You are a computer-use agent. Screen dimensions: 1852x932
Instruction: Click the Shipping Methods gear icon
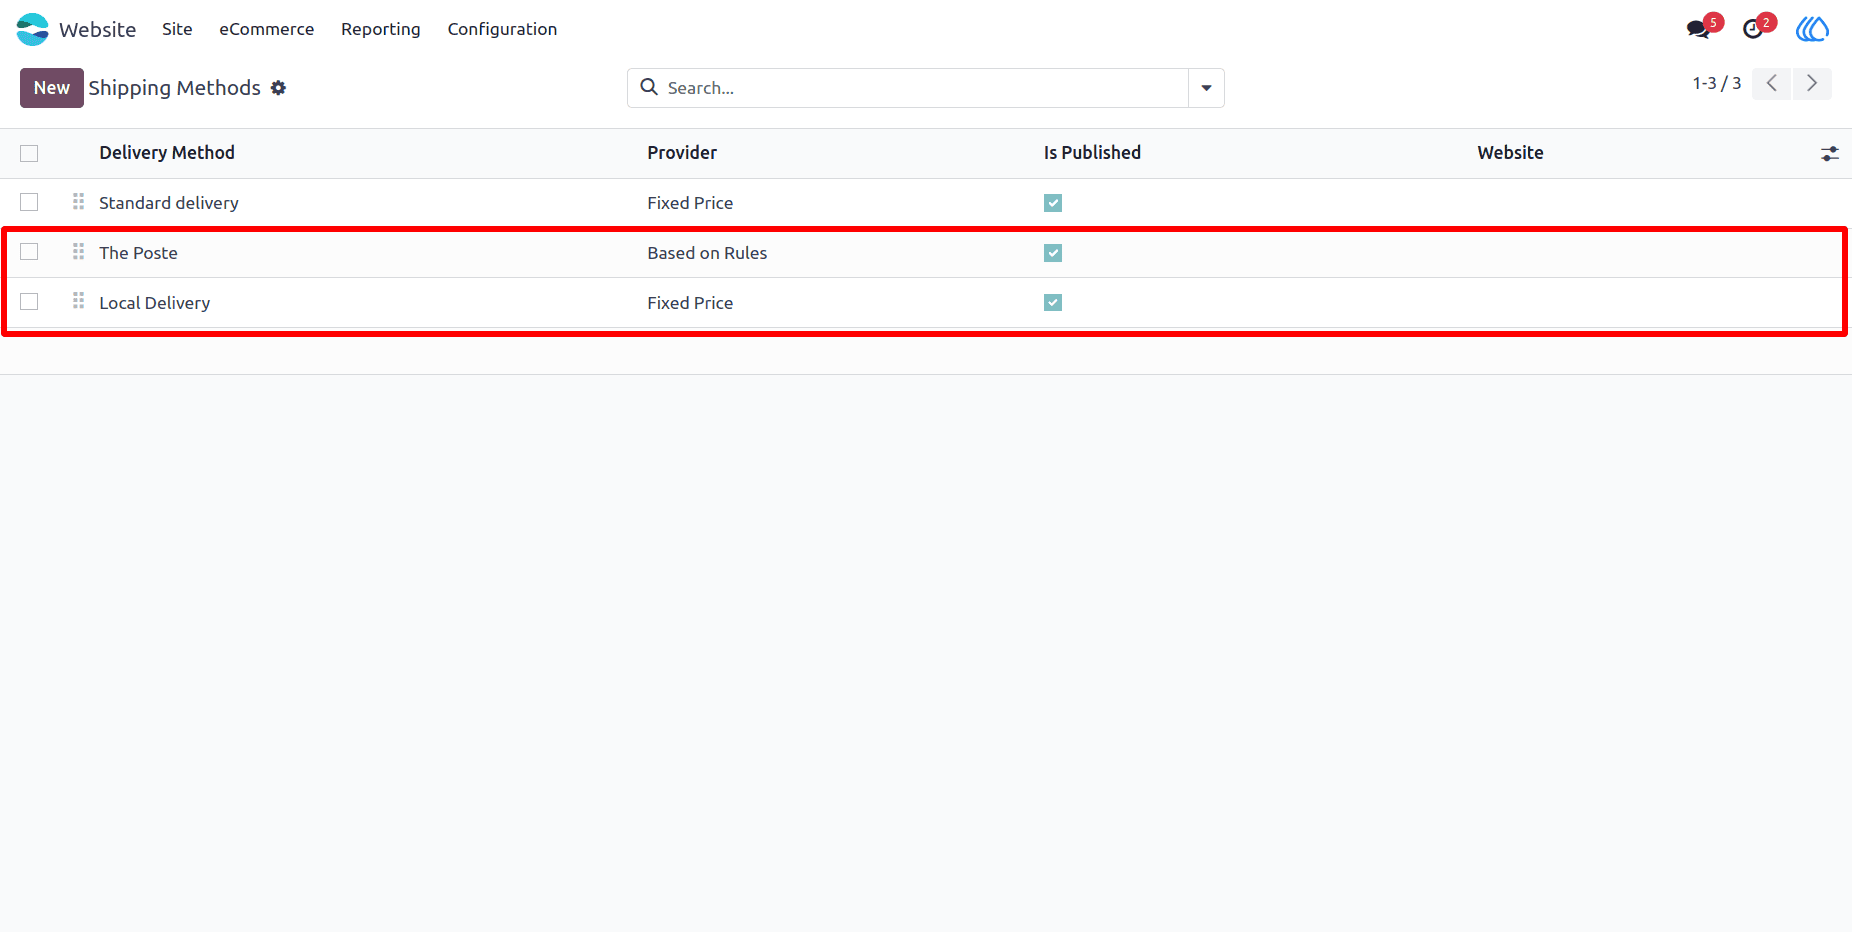point(279,88)
